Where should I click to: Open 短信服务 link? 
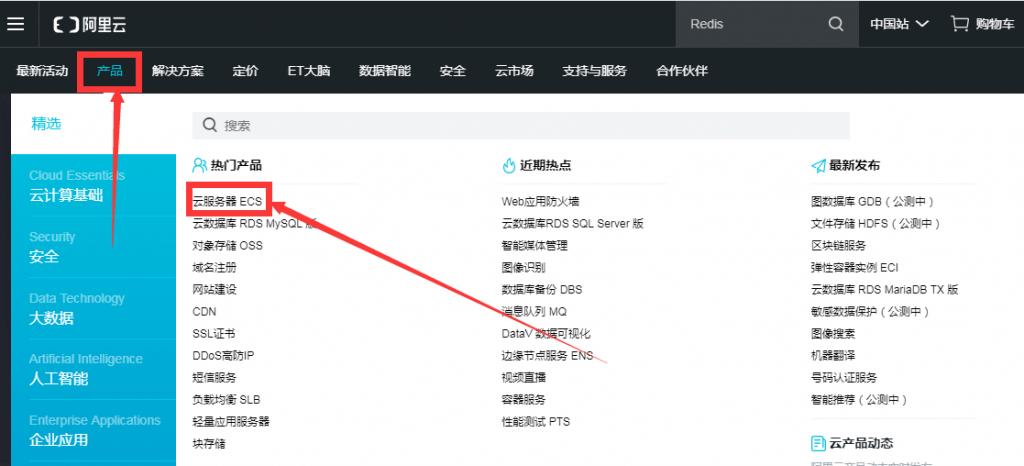tap(214, 378)
